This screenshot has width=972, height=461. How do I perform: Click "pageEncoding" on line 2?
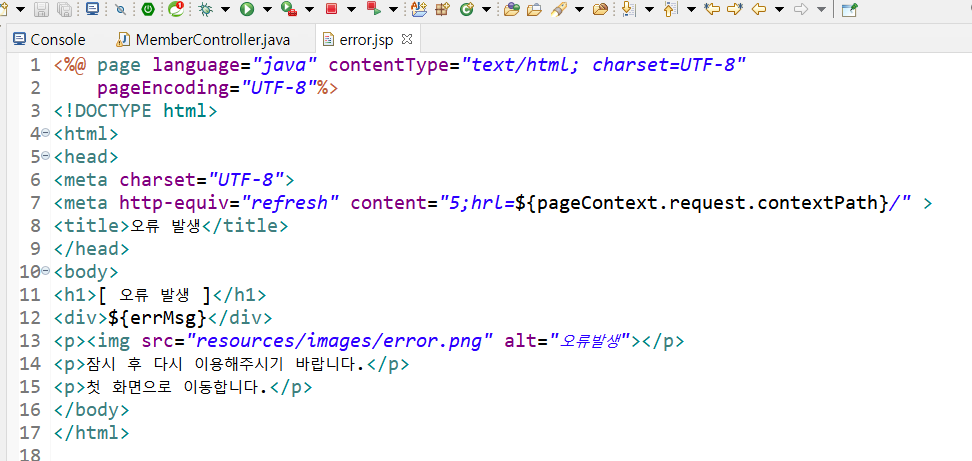tap(163, 88)
